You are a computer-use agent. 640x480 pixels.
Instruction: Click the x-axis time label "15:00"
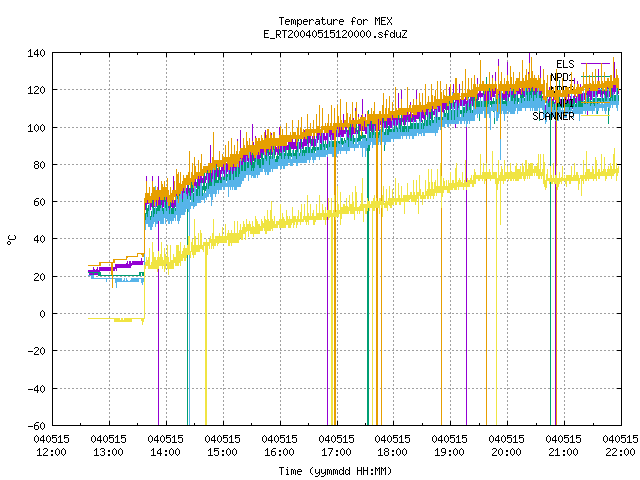[222, 452]
